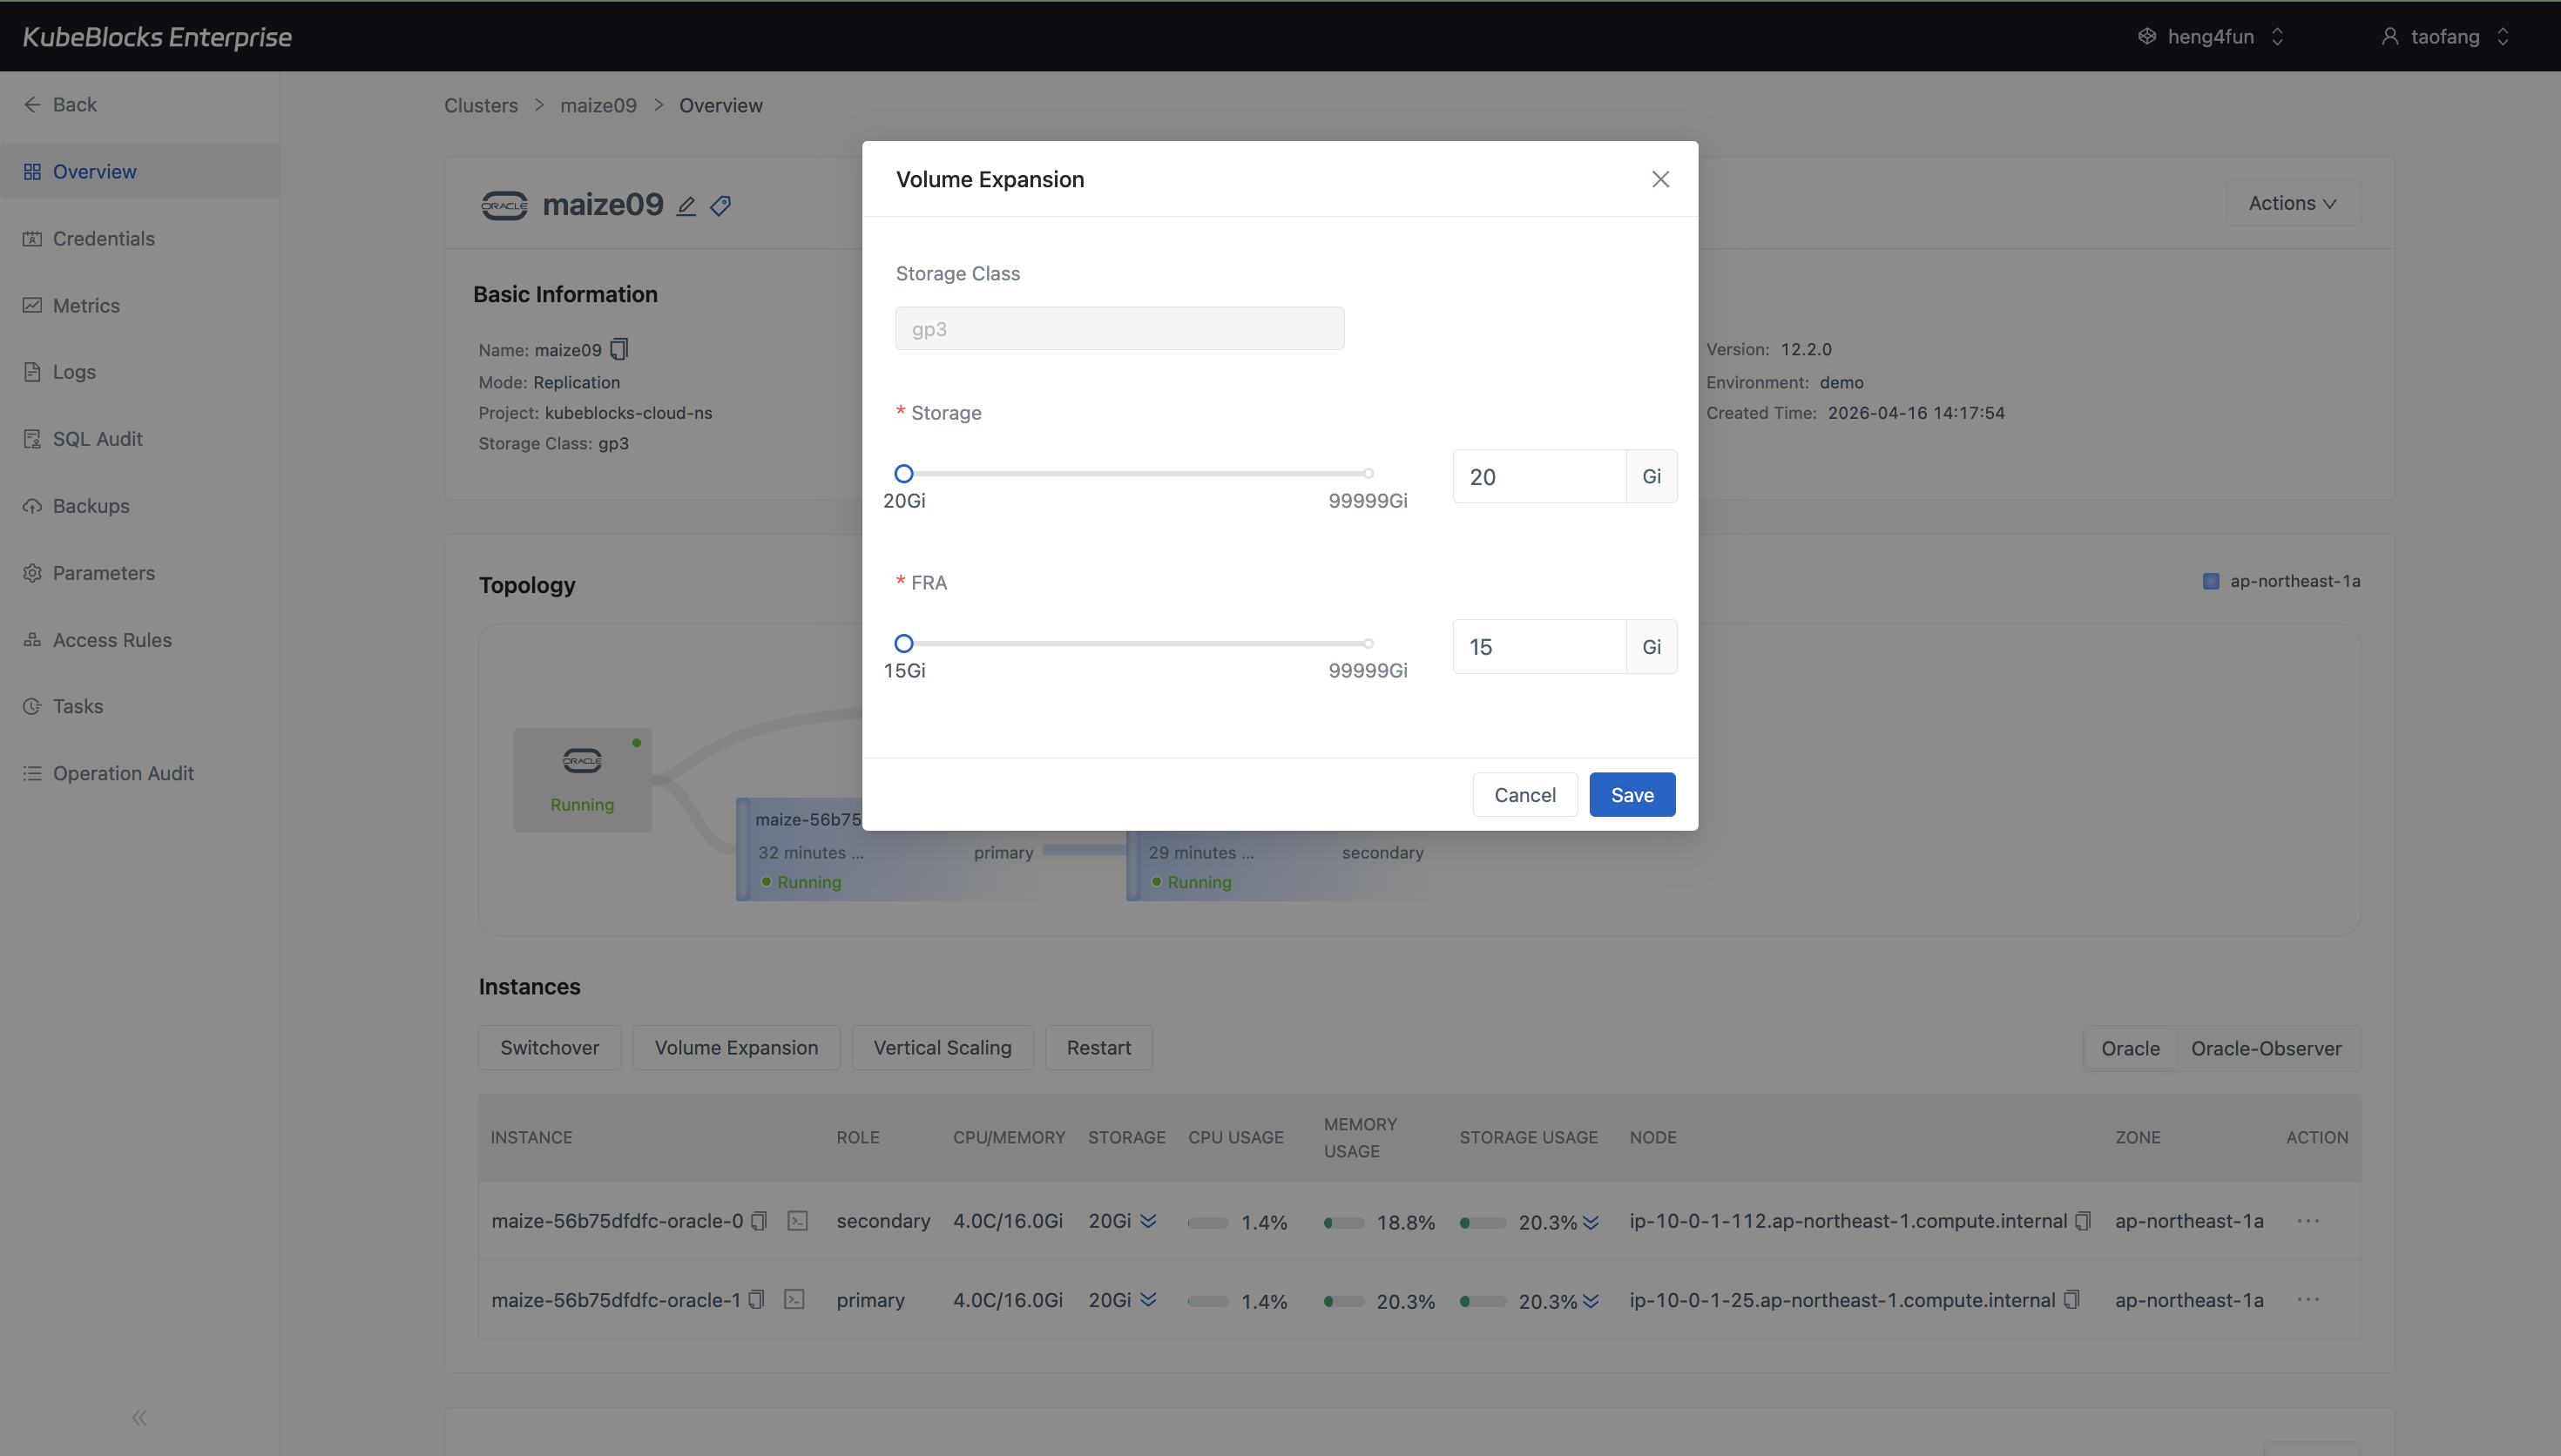Click the maize09 breadcrumb link

598,106
